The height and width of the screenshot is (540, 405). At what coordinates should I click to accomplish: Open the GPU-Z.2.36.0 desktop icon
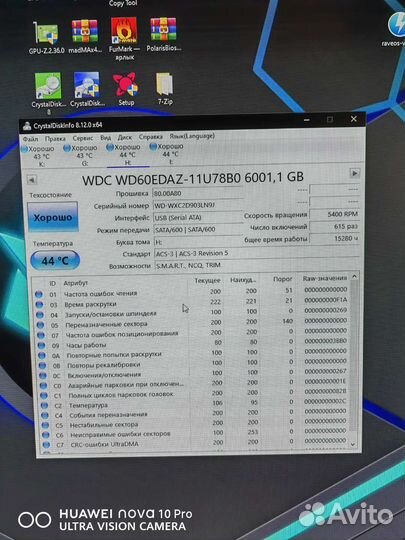click(46, 37)
